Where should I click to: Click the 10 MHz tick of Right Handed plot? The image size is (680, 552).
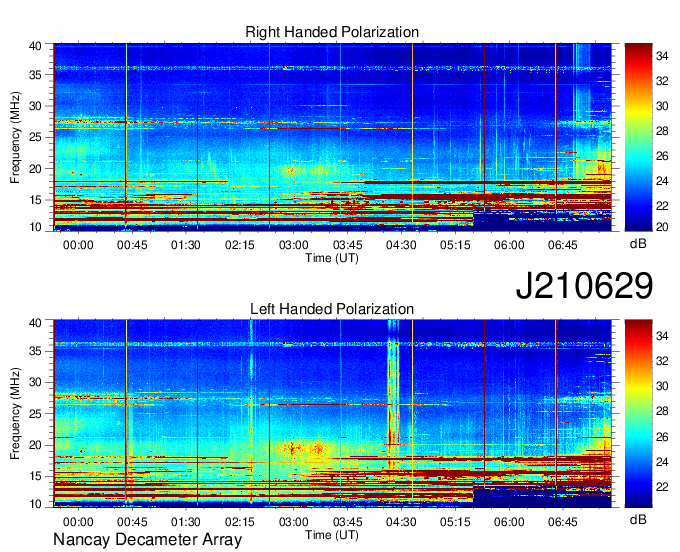click(x=35, y=227)
